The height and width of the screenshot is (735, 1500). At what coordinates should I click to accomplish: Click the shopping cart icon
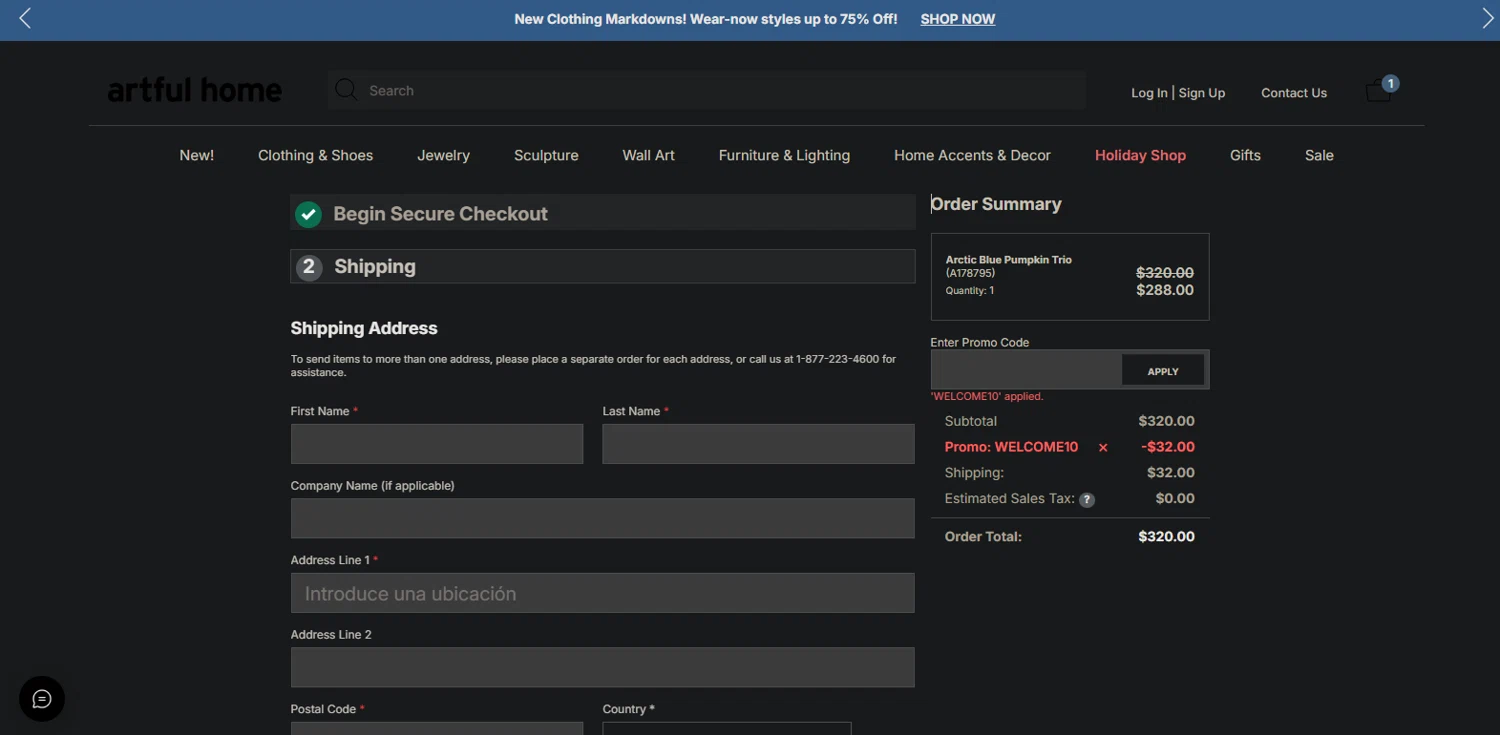pyautogui.click(x=1379, y=91)
